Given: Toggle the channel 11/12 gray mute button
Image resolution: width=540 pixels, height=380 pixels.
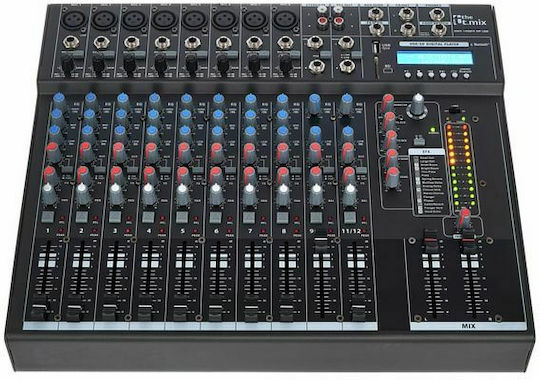Looking at the screenshot, I should [350, 218].
